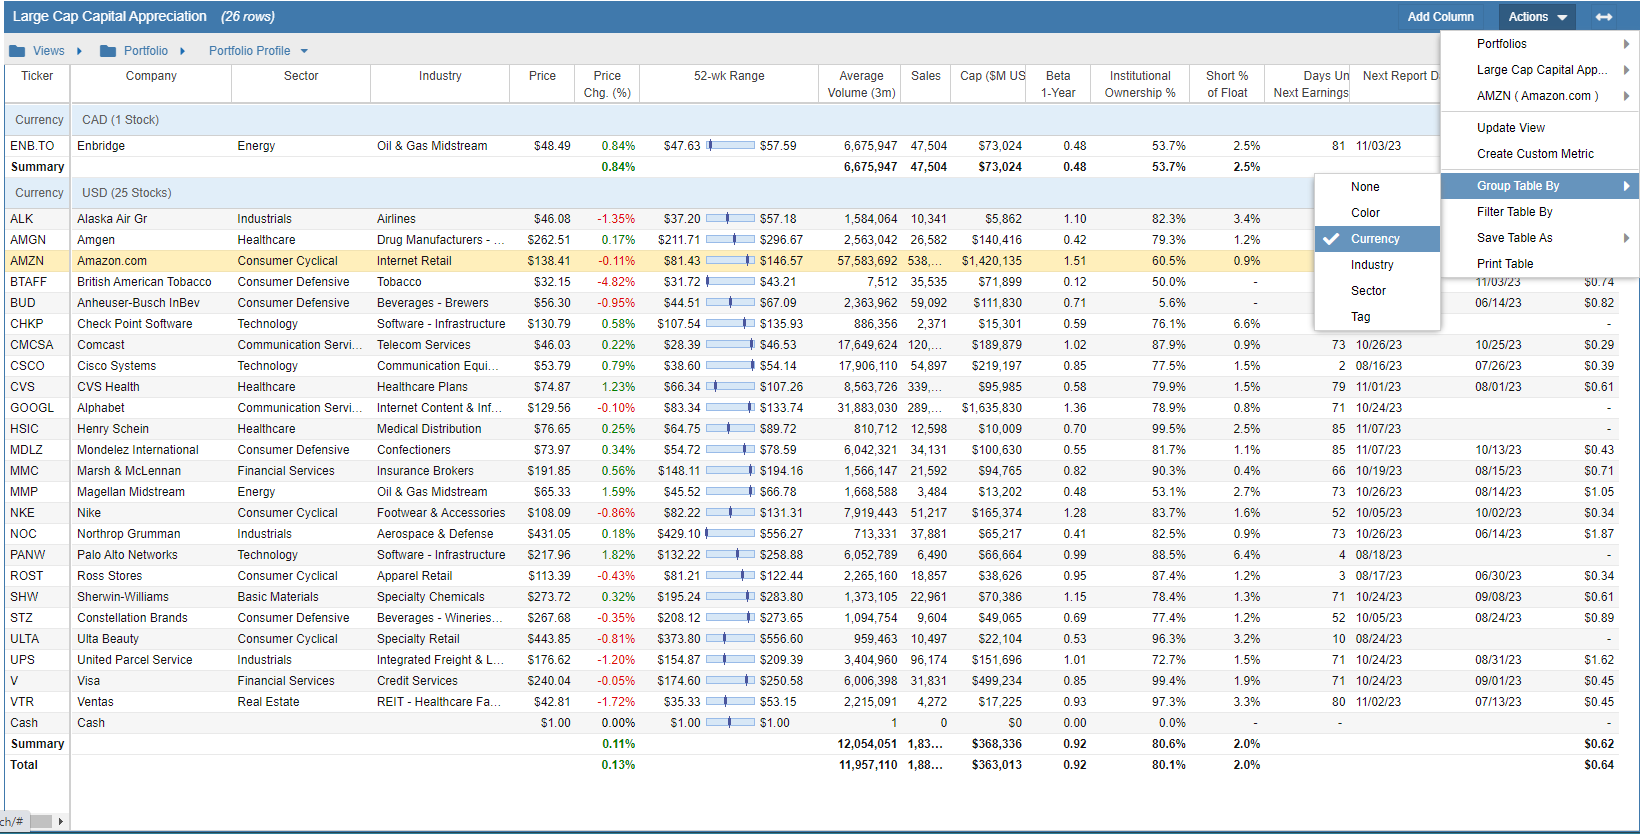Select the checked Currency grouping option
Image resolution: width=1640 pixels, height=834 pixels.
pos(1375,239)
